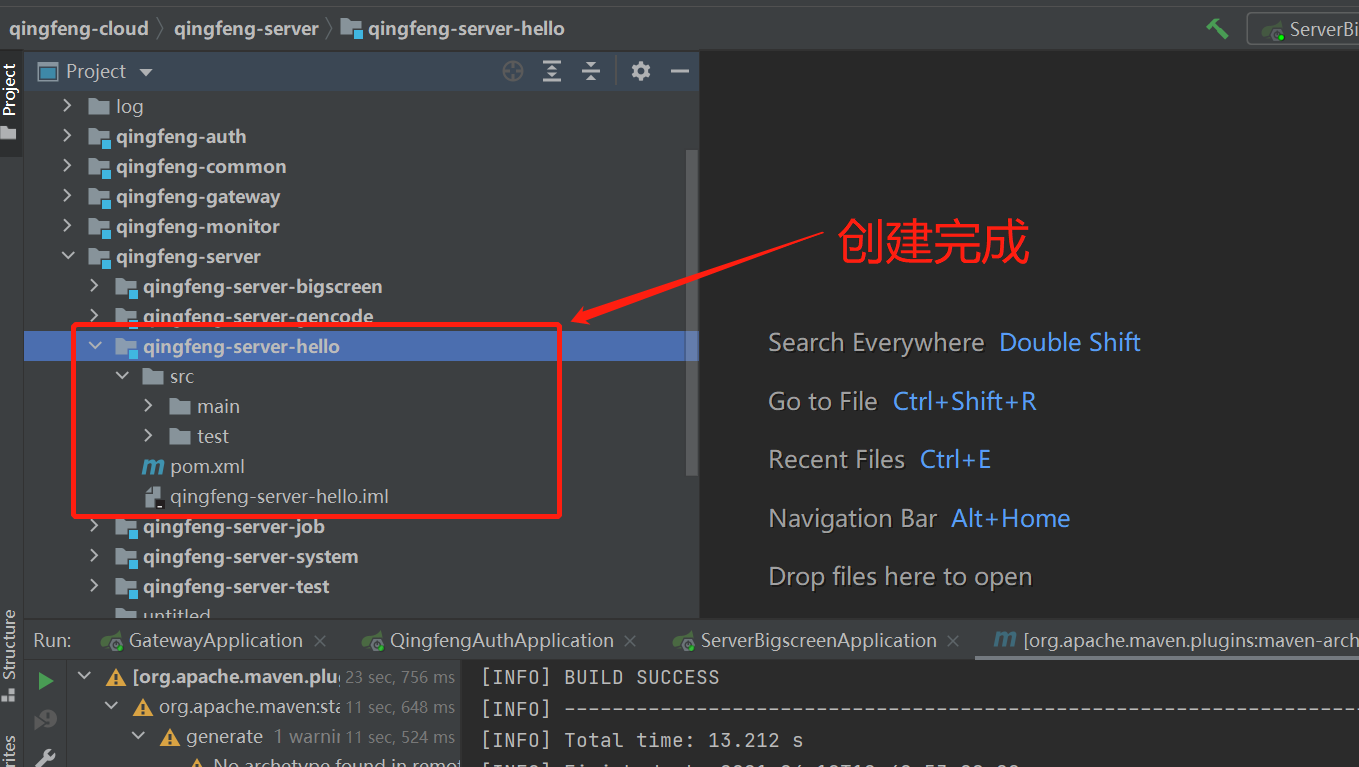Collapse the generate warning node
The width and height of the screenshot is (1359, 767).
point(139,736)
